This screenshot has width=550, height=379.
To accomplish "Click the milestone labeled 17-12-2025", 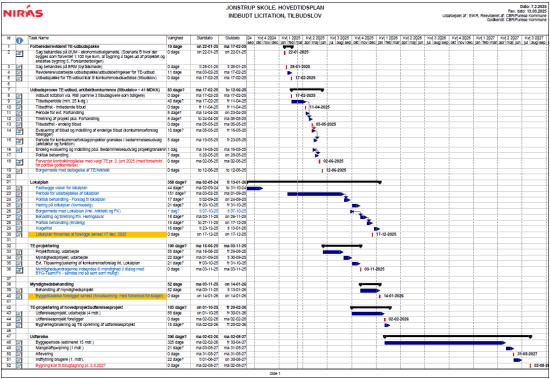I will tap(373, 234).
